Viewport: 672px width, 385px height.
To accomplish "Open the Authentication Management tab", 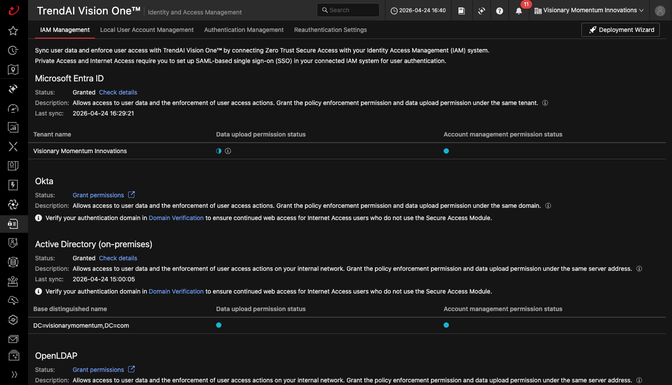I will coord(244,30).
